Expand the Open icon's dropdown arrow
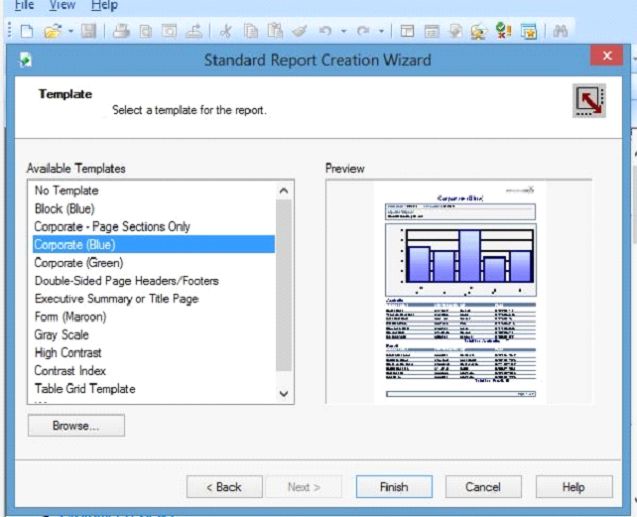The width and height of the screenshot is (637, 517). coord(71,31)
